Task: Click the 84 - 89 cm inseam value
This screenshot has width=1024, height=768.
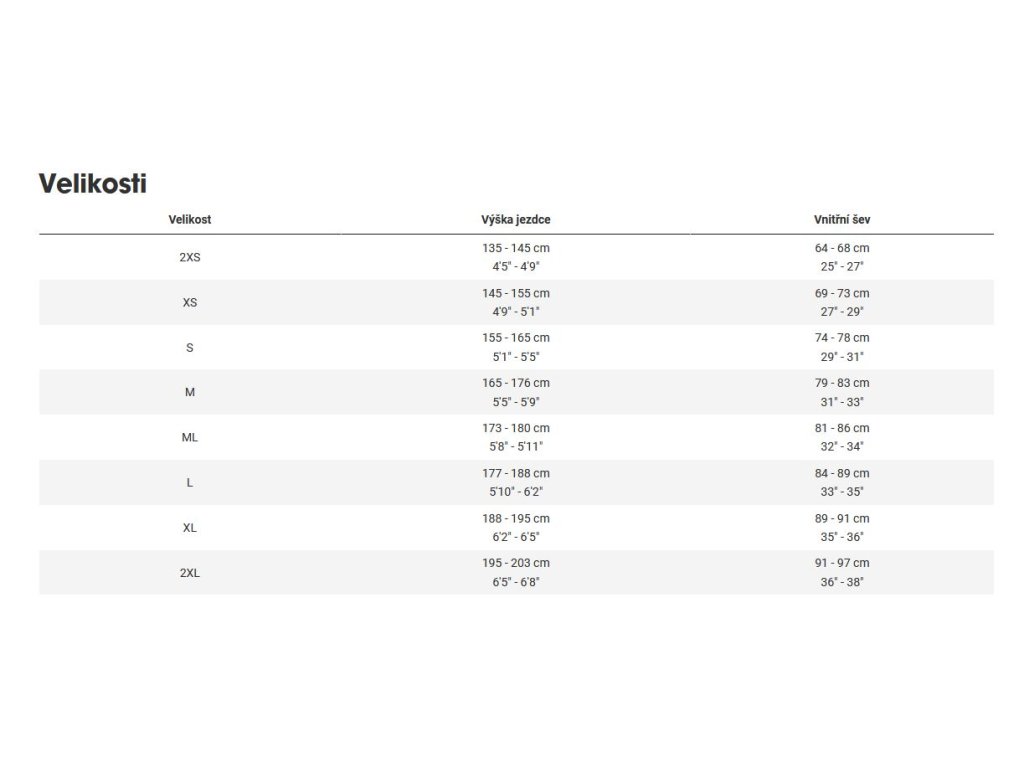Action: pos(842,473)
